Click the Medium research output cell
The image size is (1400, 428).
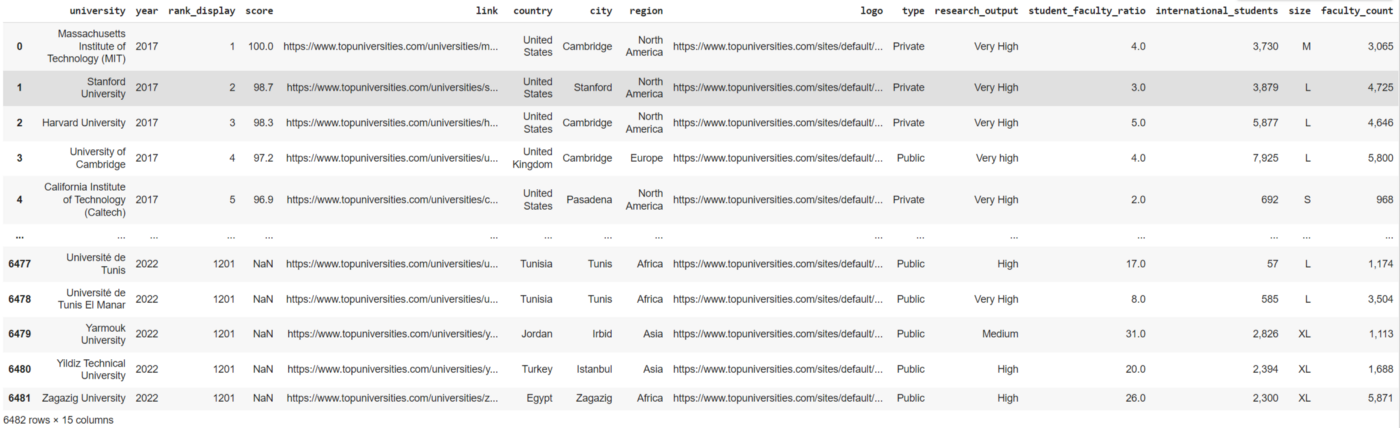point(1000,334)
